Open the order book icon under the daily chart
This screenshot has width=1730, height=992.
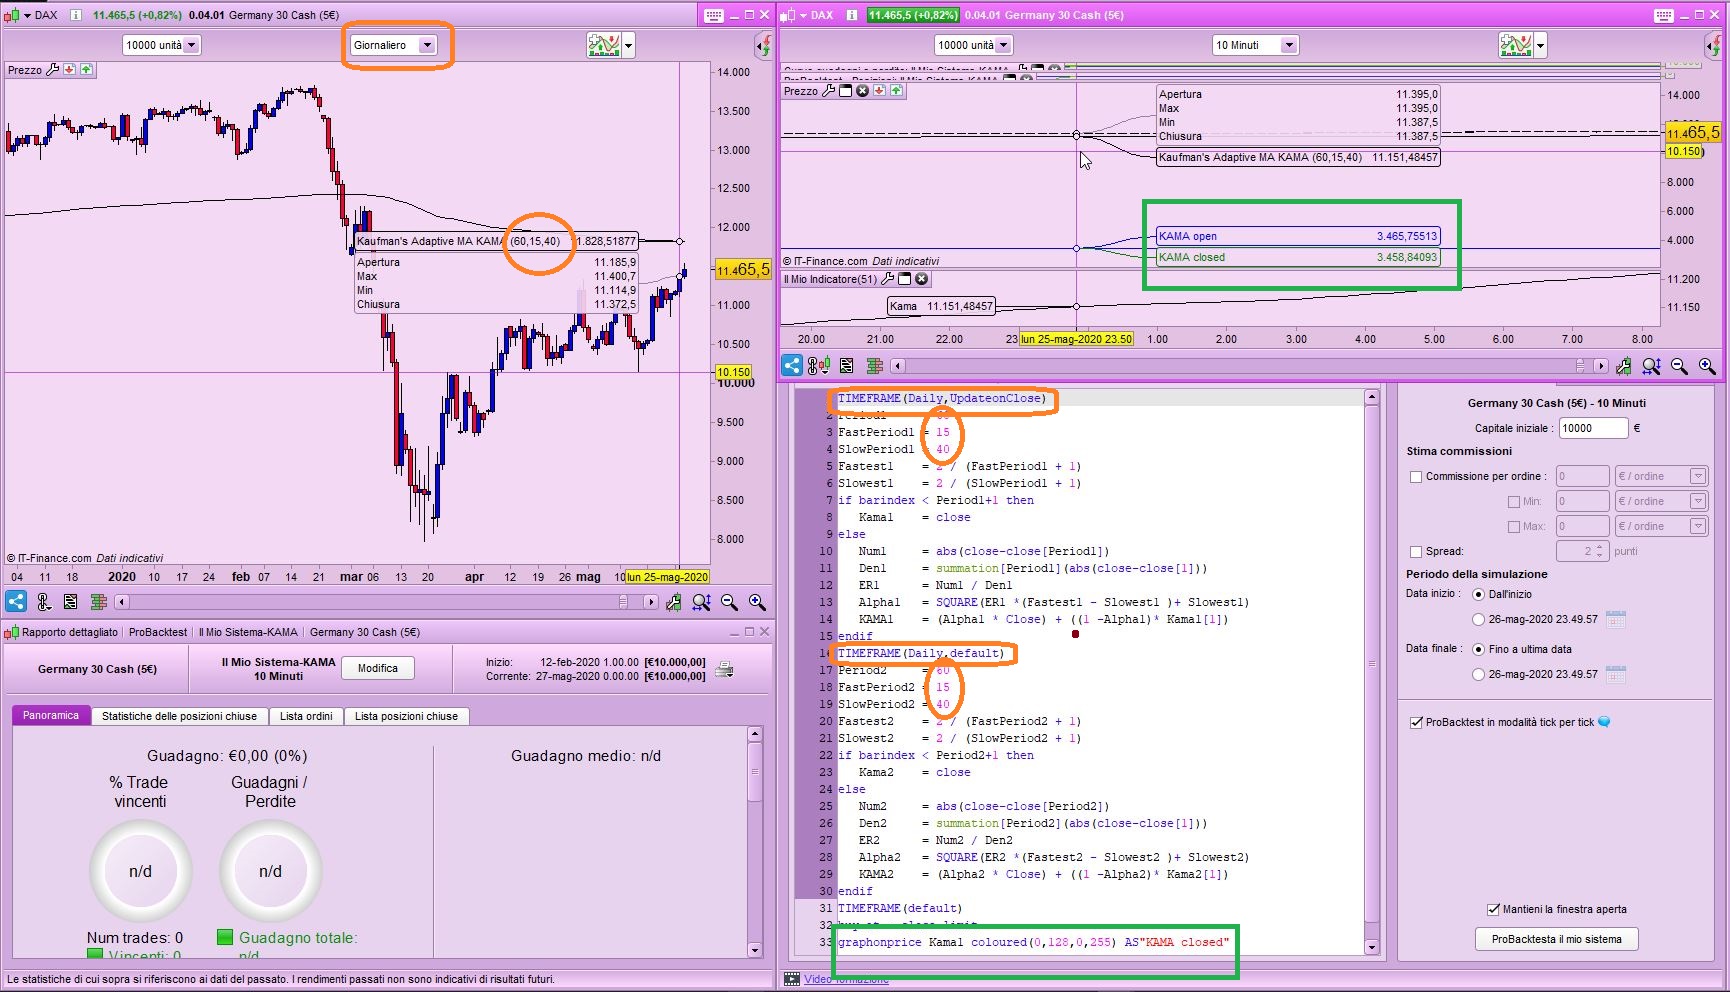pos(98,602)
